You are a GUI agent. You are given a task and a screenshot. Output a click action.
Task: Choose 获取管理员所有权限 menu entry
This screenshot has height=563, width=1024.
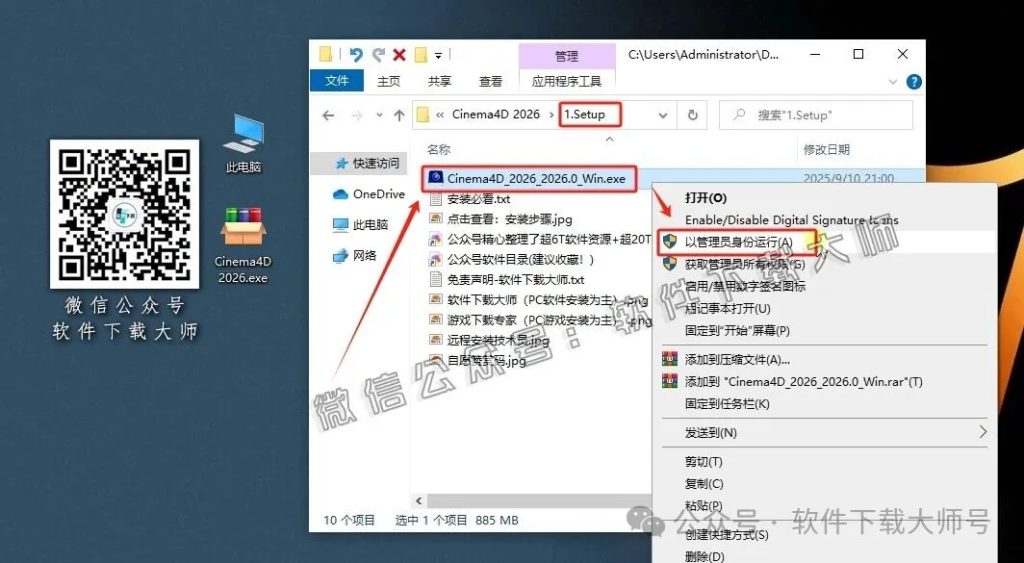point(744,264)
